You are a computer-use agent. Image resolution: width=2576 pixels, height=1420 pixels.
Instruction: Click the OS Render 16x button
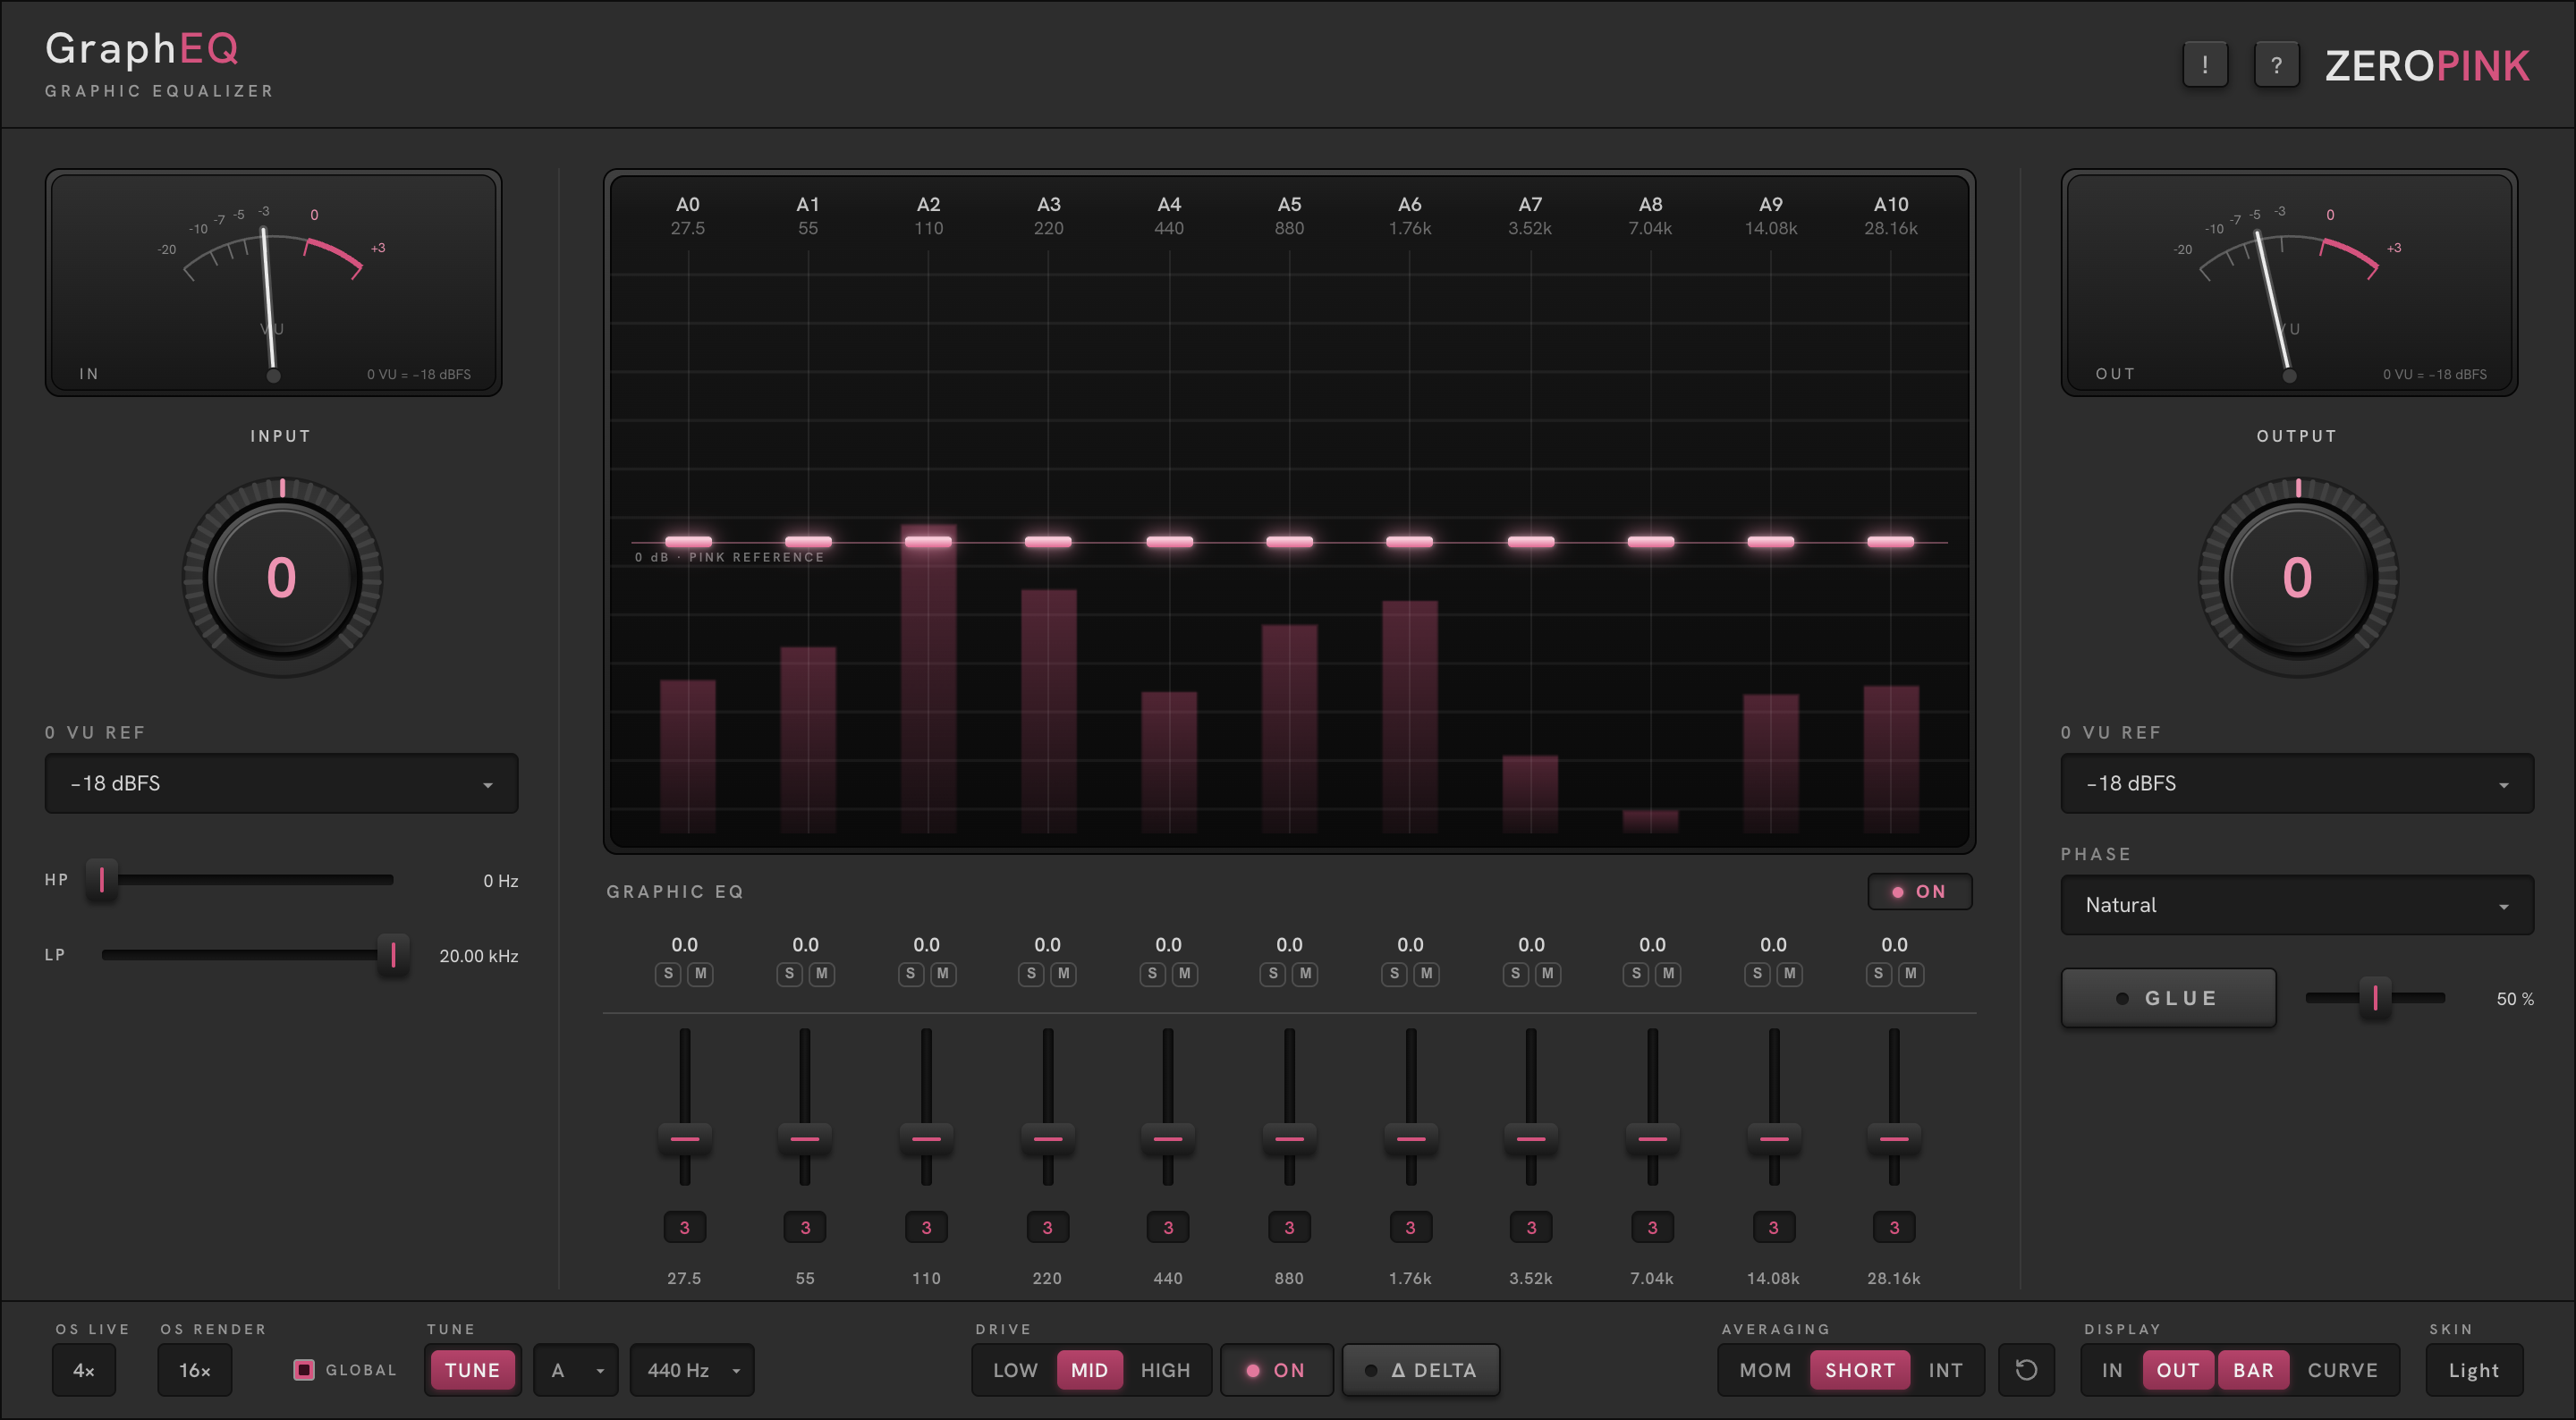click(194, 1370)
